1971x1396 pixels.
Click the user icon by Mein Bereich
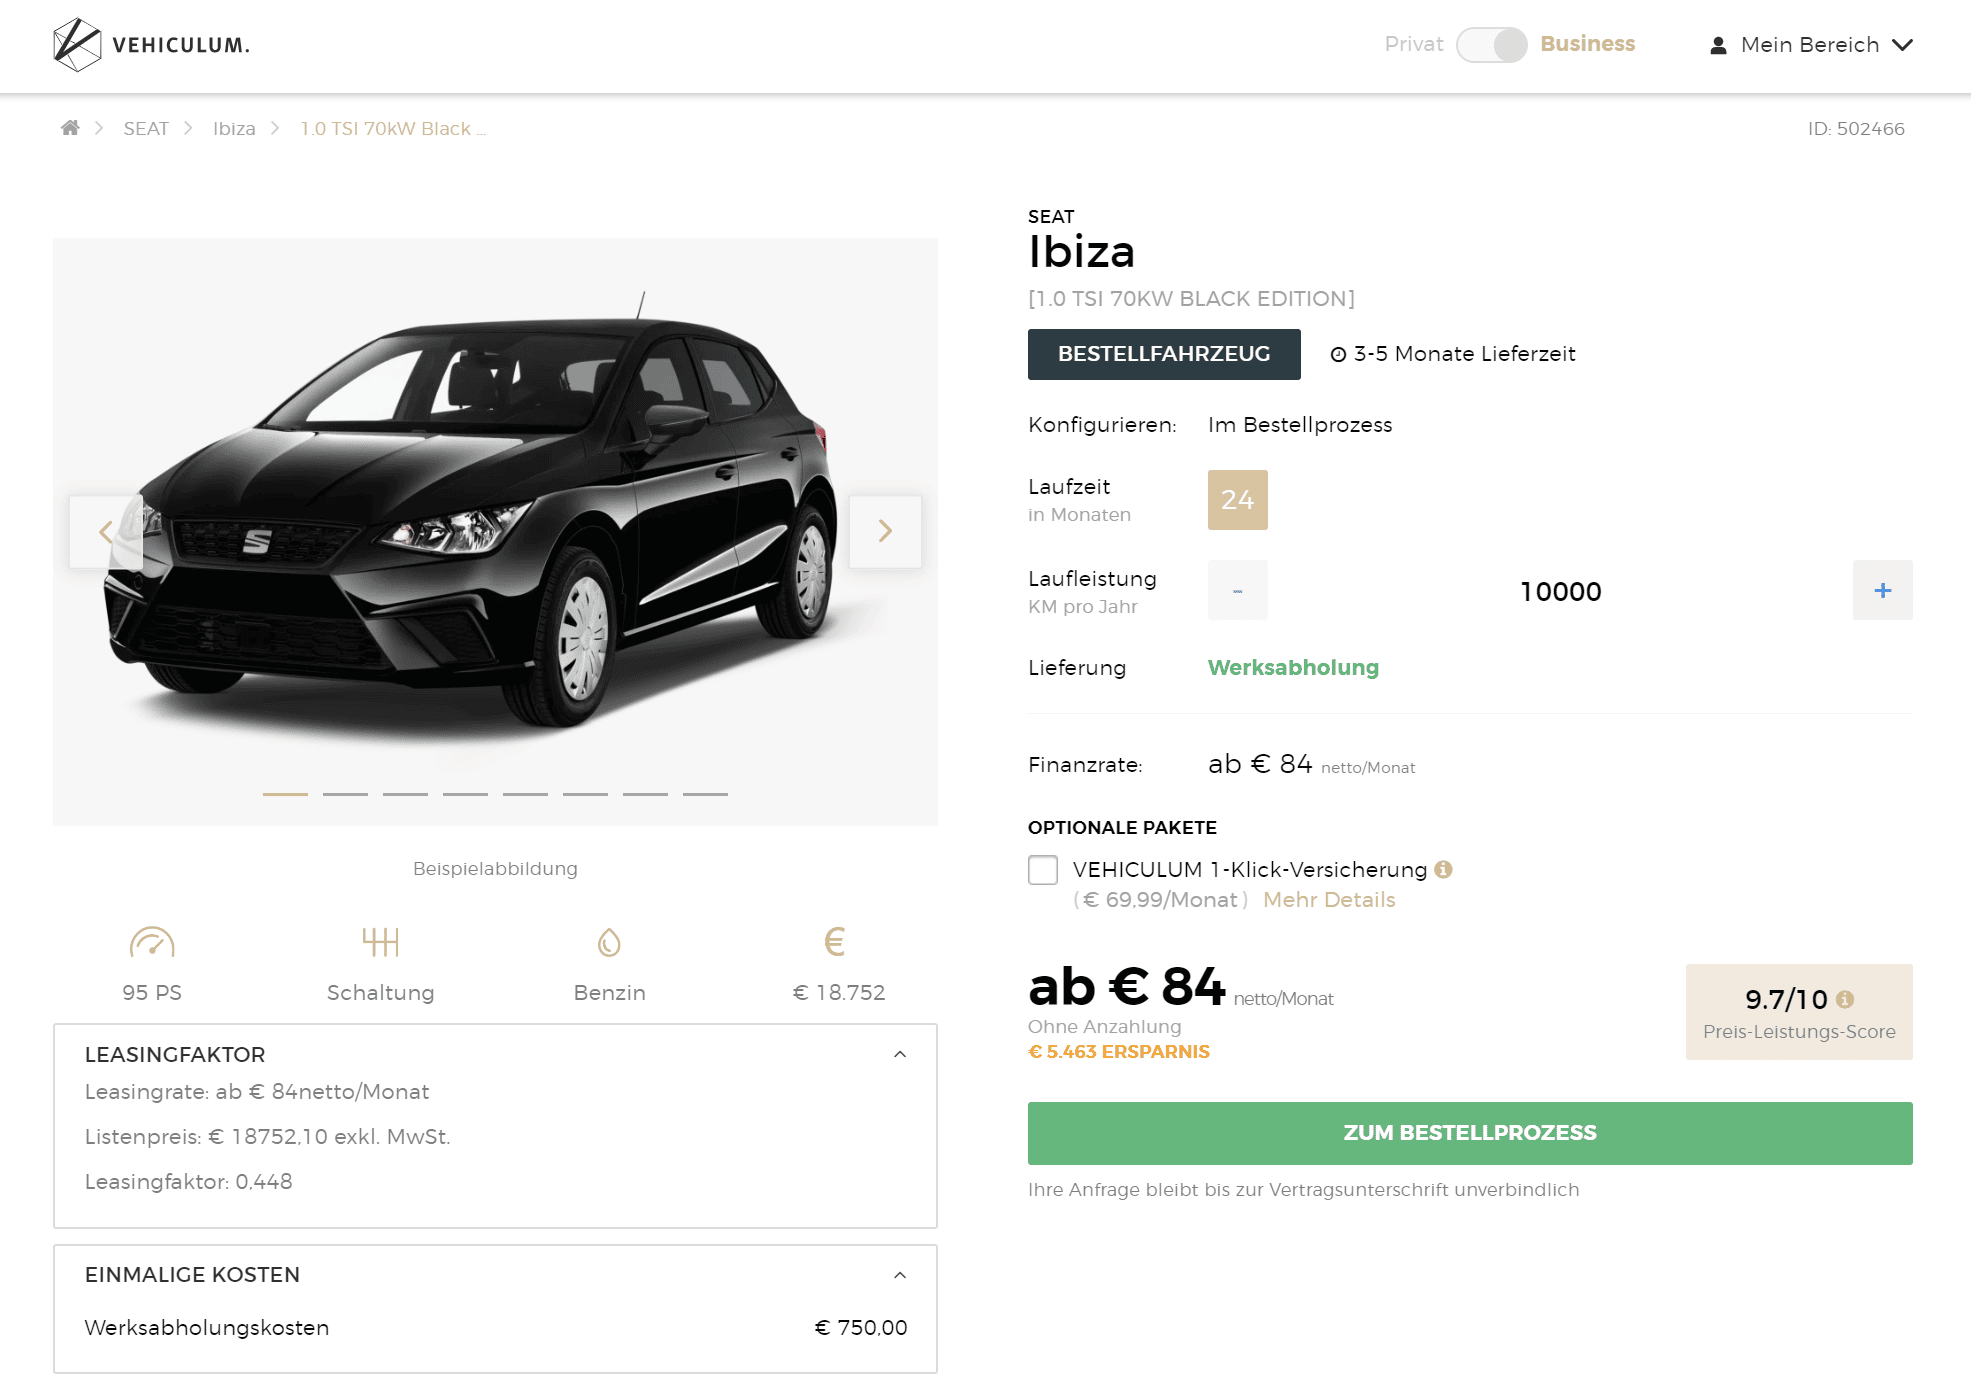click(1718, 45)
